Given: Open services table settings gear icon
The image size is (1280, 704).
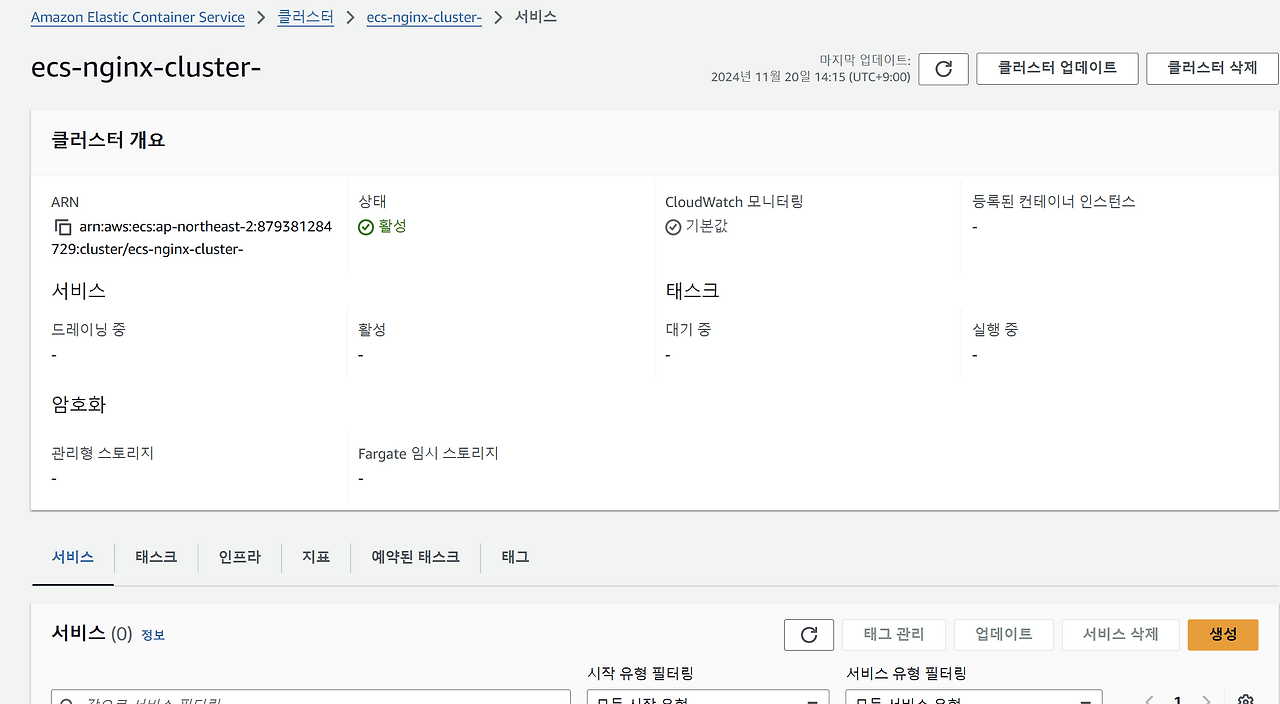Looking at the screenshot, I should click(1245, 700).
